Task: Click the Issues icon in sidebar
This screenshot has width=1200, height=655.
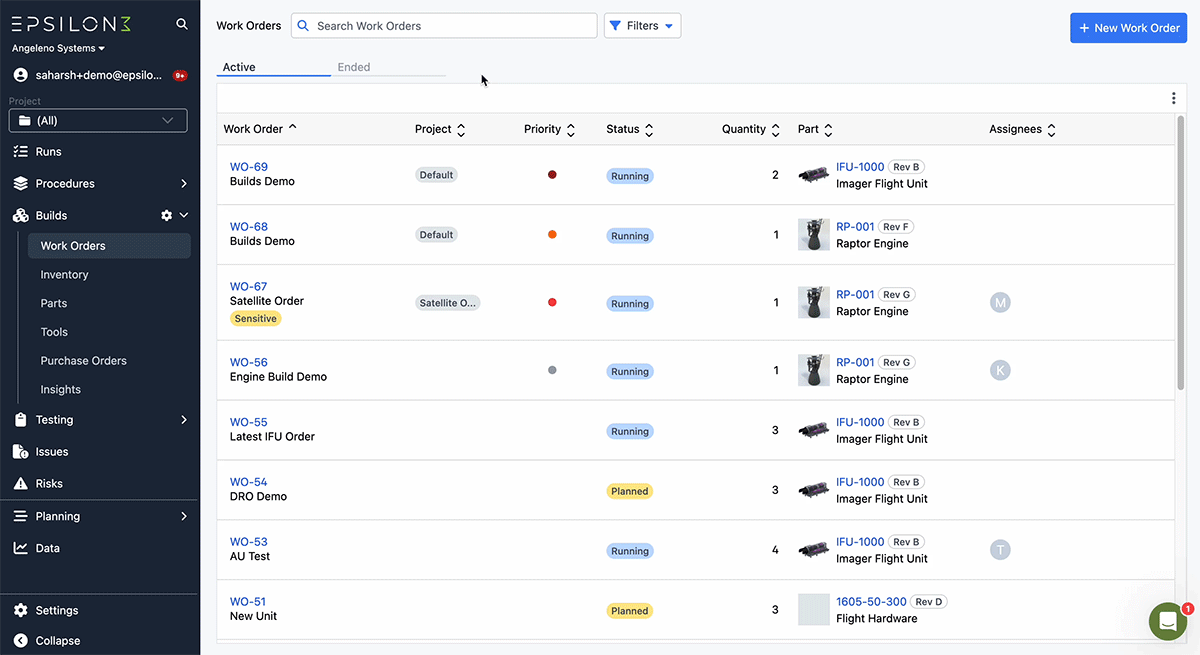Action: [20, 452]
